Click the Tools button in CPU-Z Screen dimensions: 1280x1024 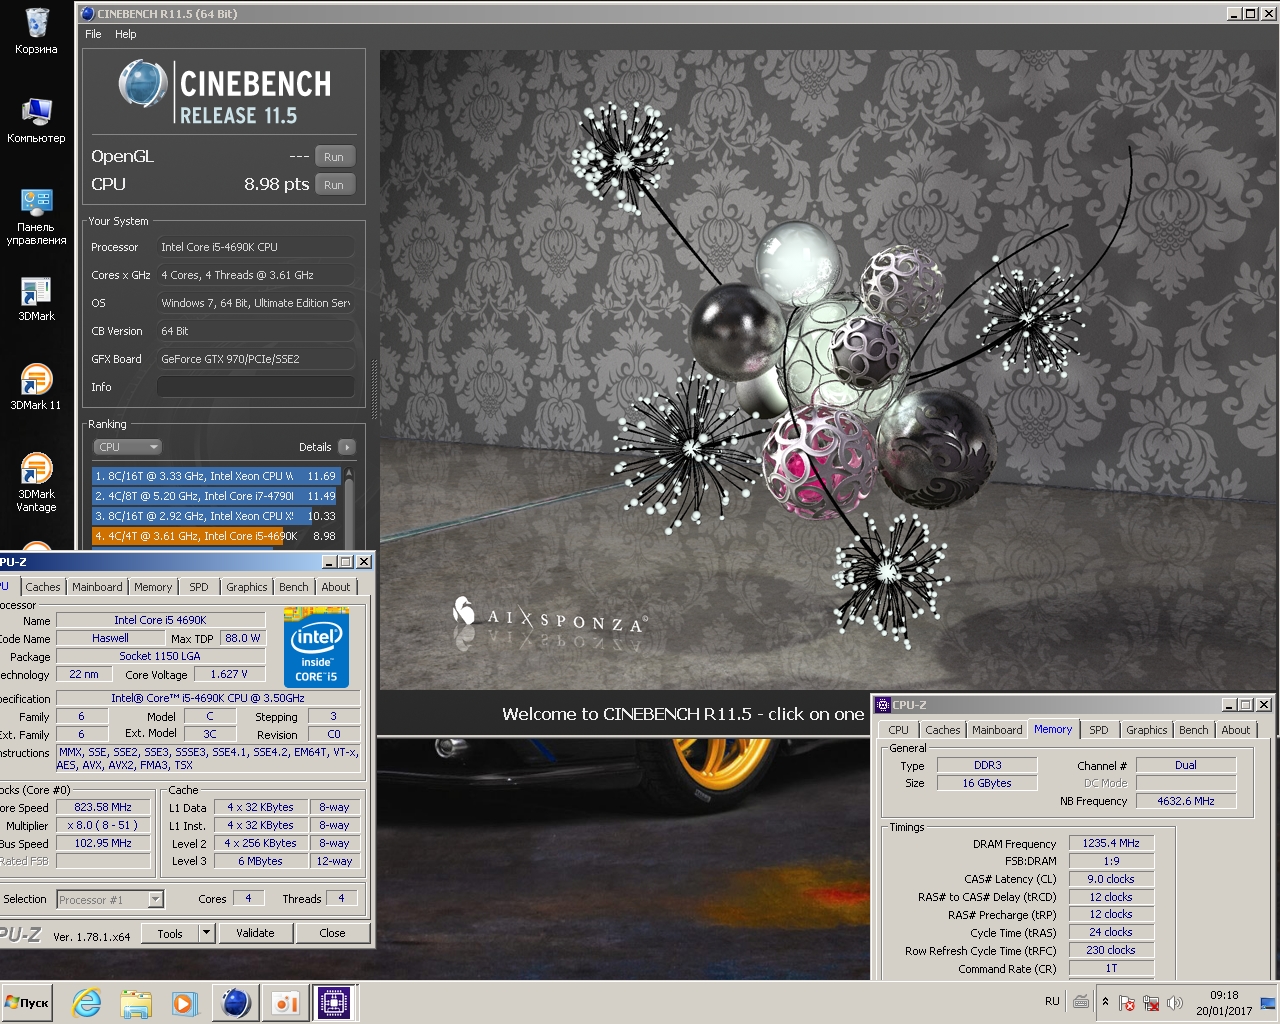pos(170,933)
